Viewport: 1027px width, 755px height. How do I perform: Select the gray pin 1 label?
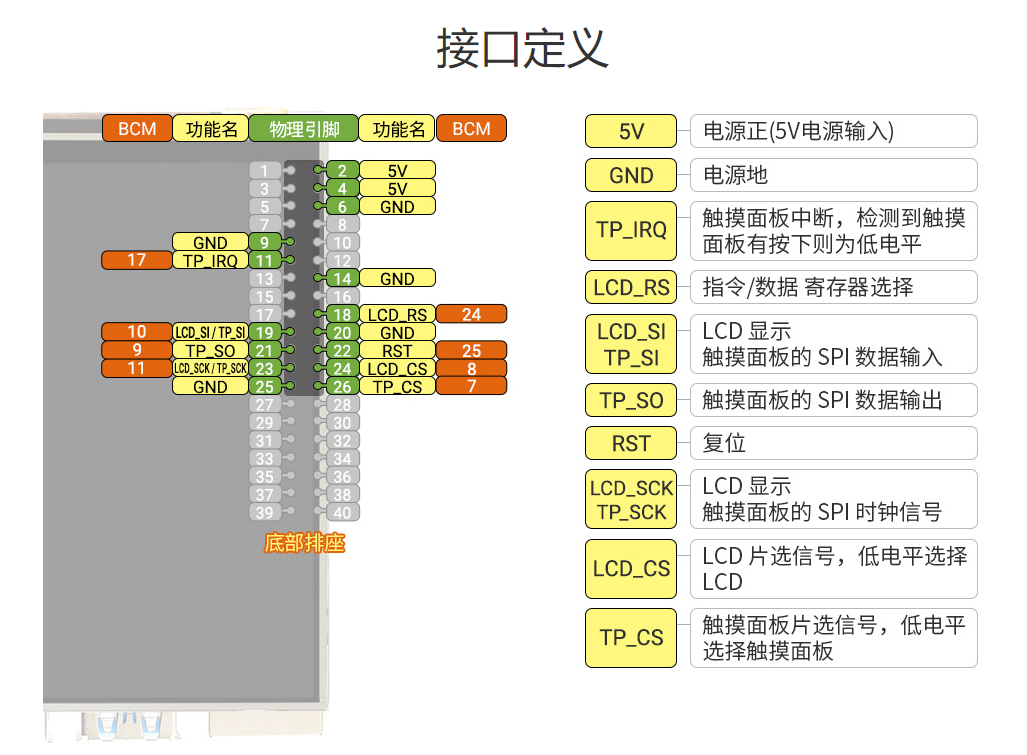[x=265, y=170]
